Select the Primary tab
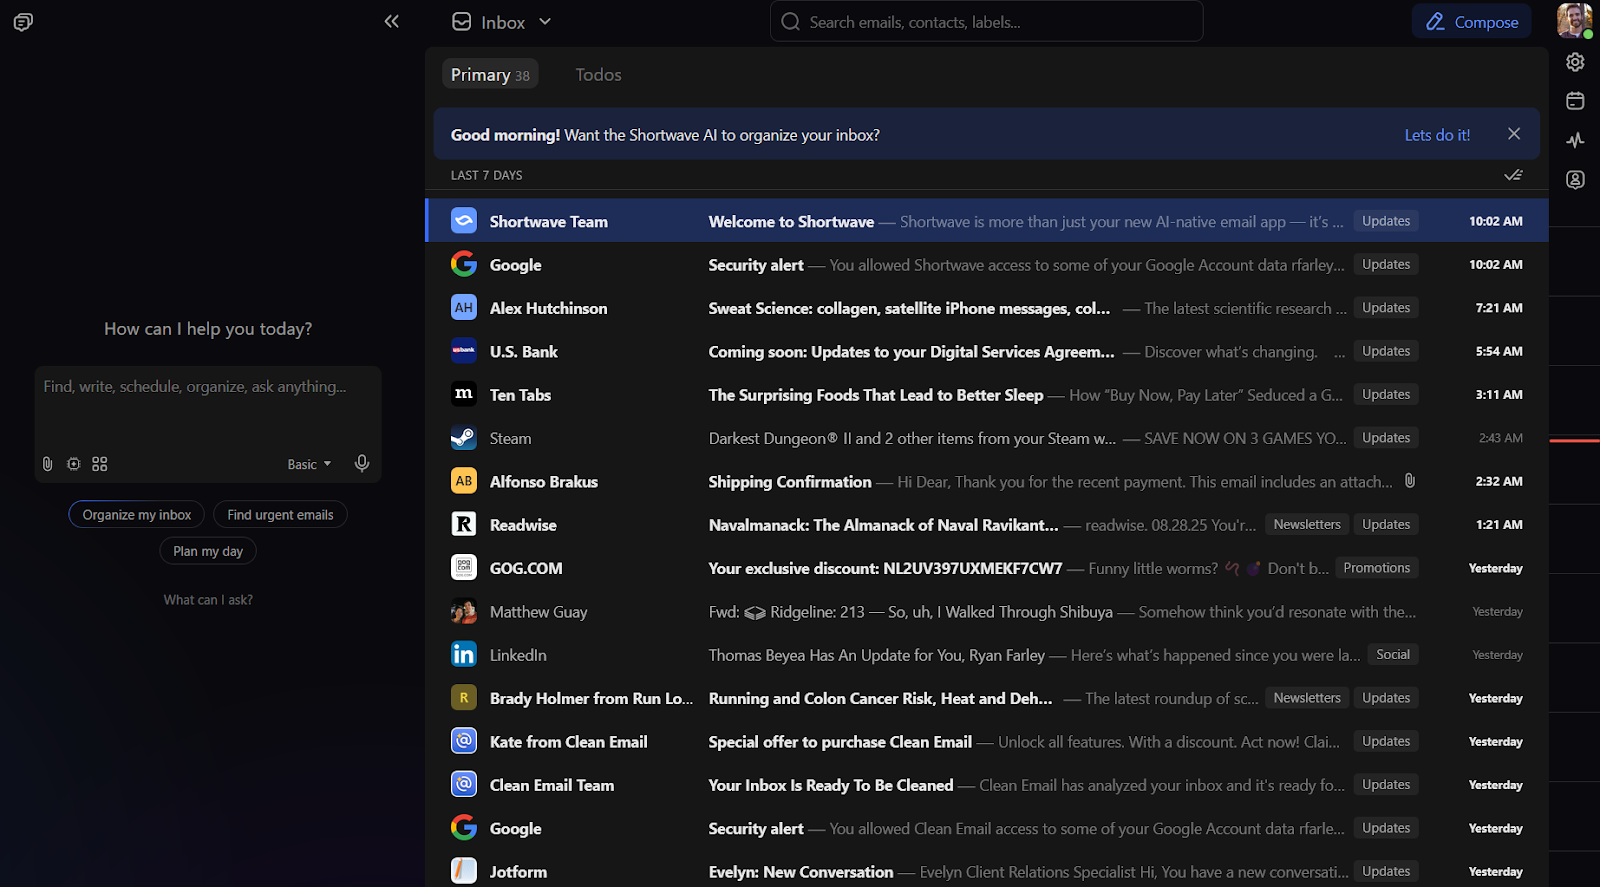Viewport: 1600px width, 887px height. tap(489, 75)
